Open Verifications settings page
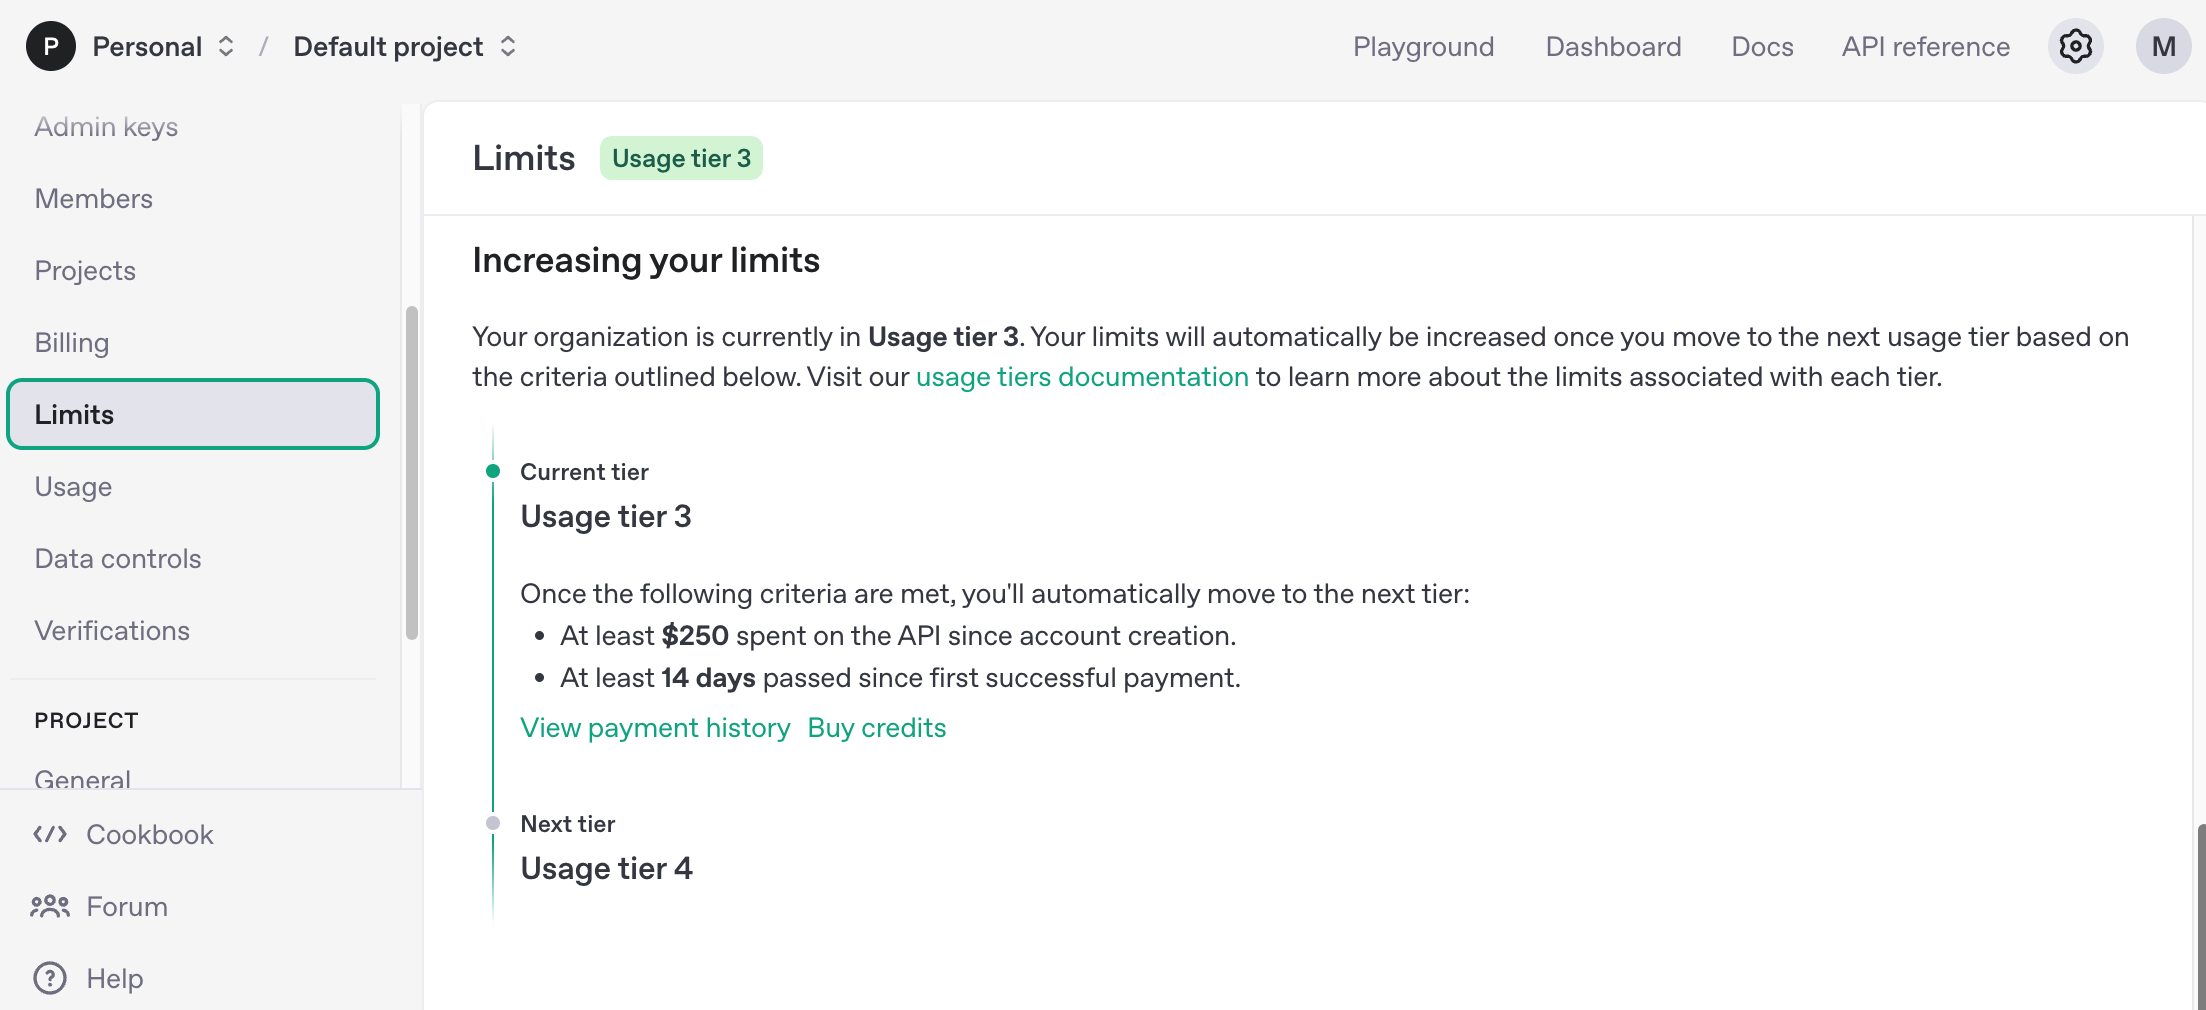Viewport: 2206px width, 1010px height. pyautogui.click(x=112, y=630)
